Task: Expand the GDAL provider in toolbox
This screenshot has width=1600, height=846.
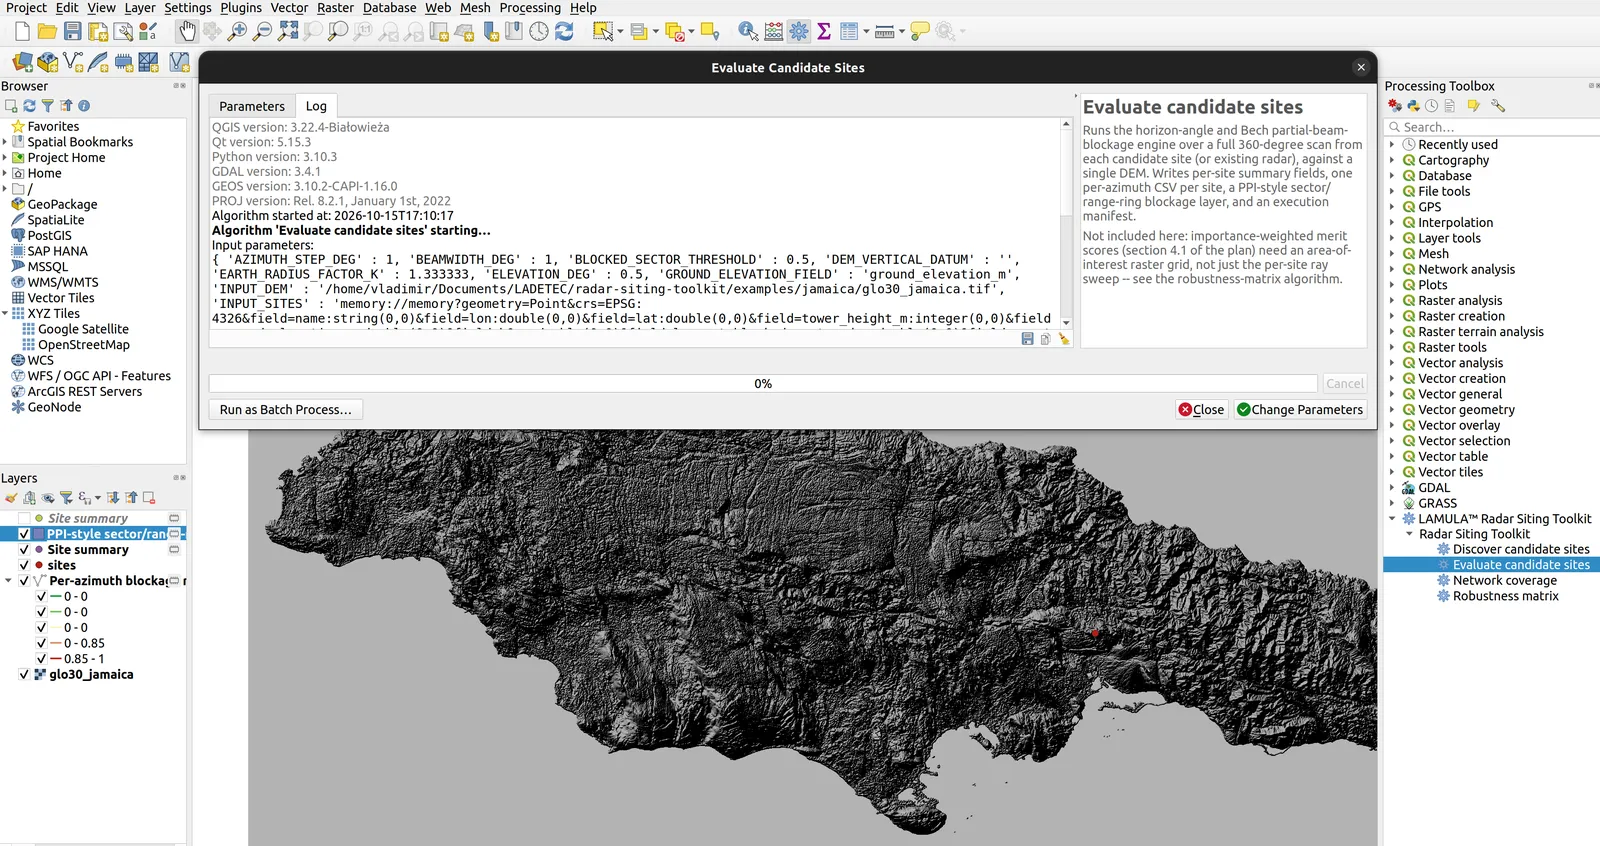Action: click(1392, 488)
